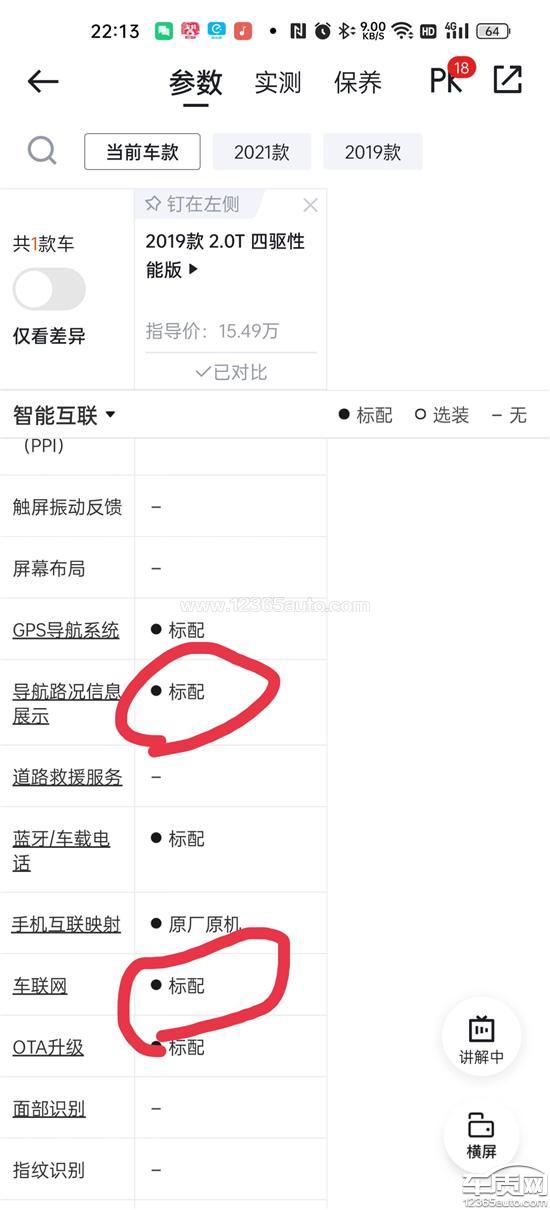
Task: Pin the column with 钉在左侧 icon
Action: (x=192, y=204)
